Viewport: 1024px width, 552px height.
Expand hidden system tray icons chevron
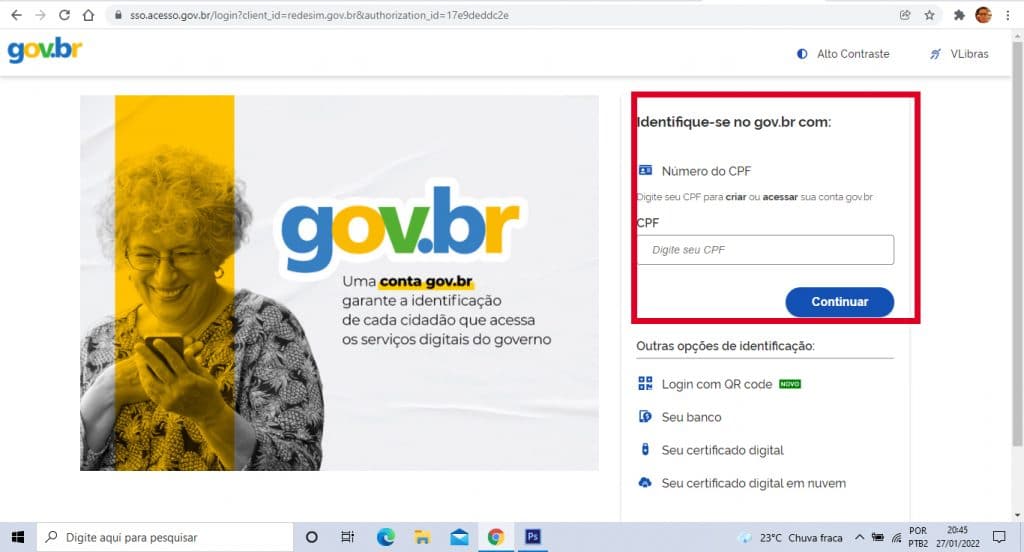coord(859,538)
